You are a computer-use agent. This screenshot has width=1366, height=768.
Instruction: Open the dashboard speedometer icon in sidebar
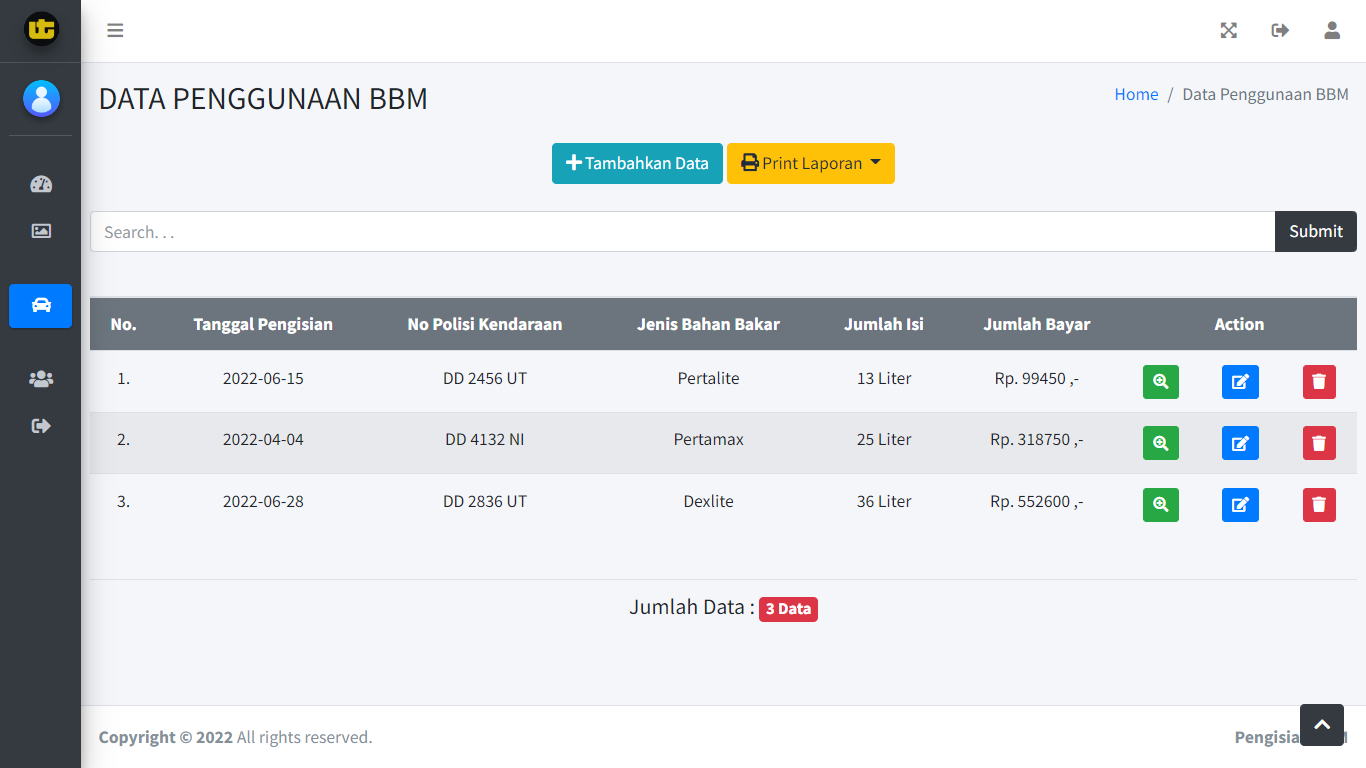coord(40,184)
